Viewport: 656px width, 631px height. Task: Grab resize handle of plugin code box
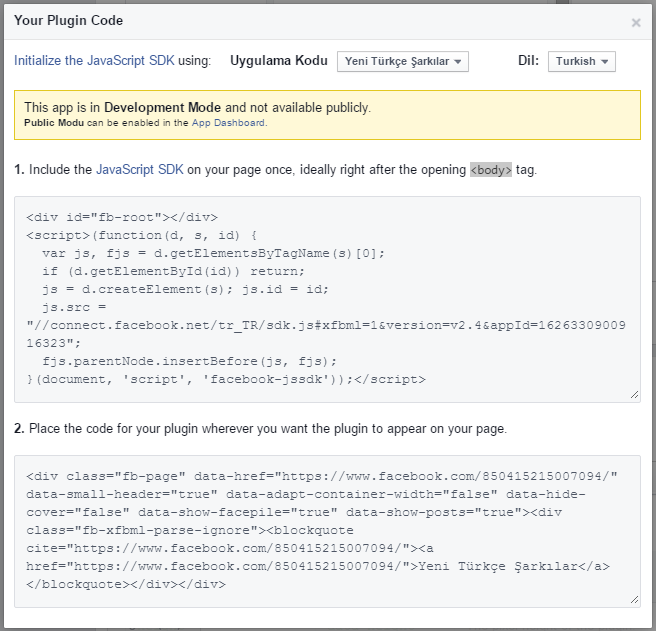(x=634, y=600)
